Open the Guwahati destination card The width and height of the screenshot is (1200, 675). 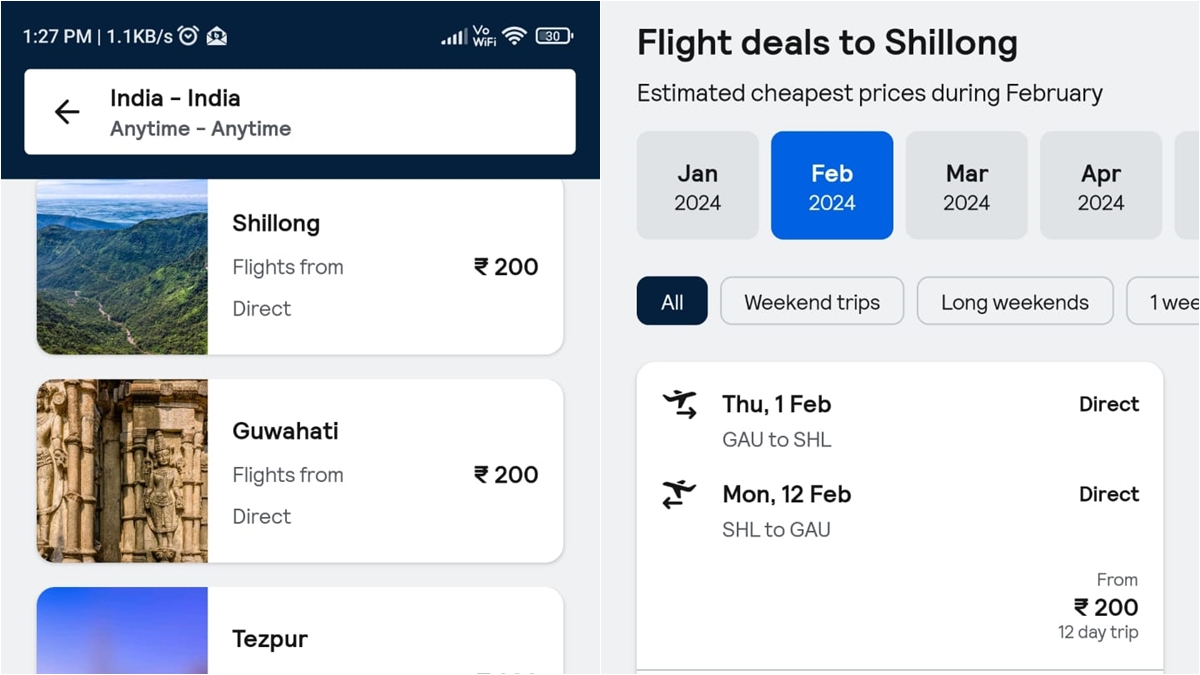tap(385, 472)
